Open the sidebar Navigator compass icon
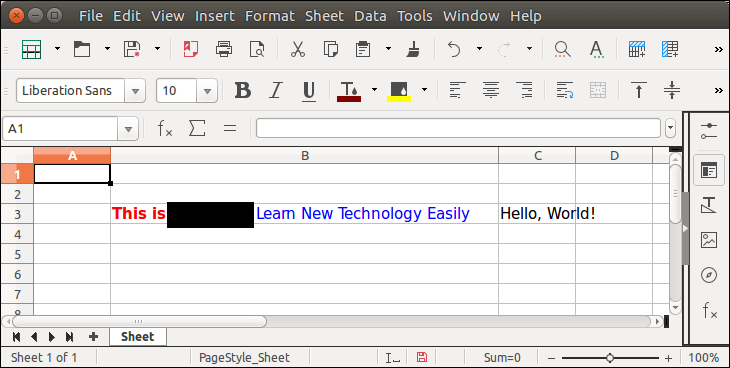The image size is (730, 368). (x=709, y=275)
